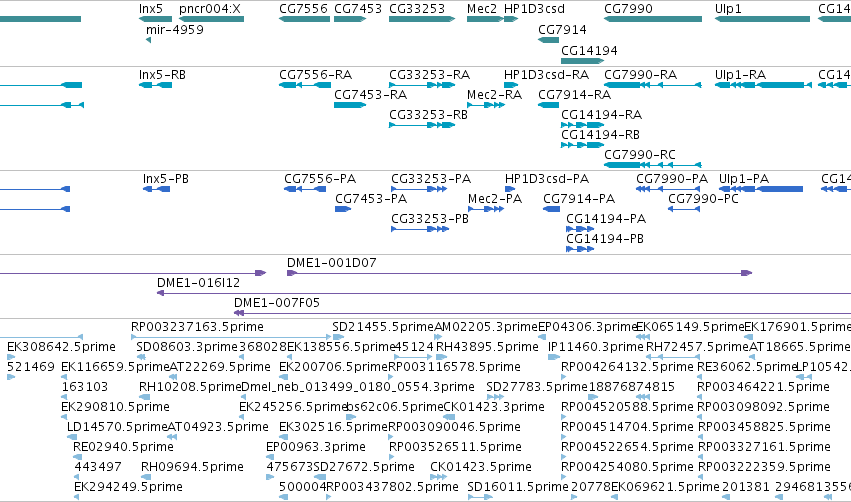851x502 pixels.
Task: Select the CG7990-RC transcript
Action: (653, 165)
